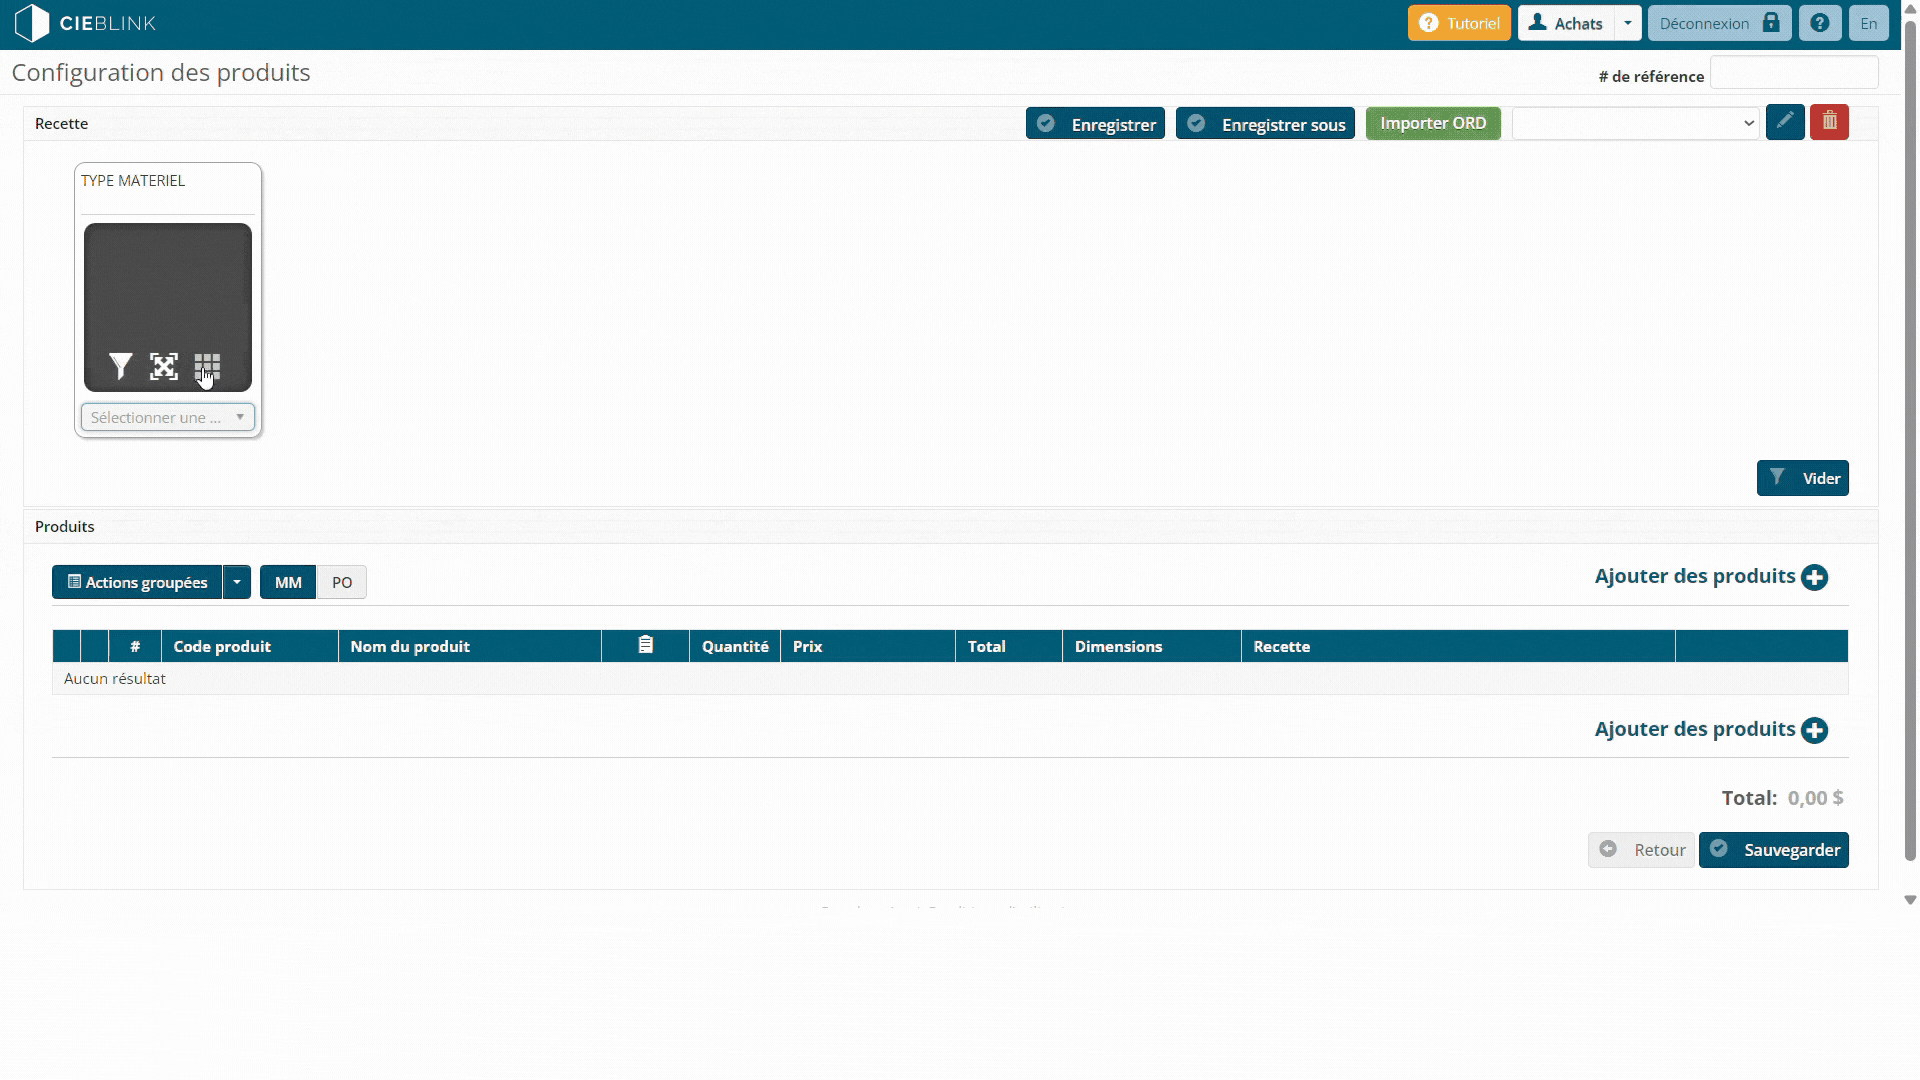
Task: Switch to MM toggle
Action: point(288,582)
